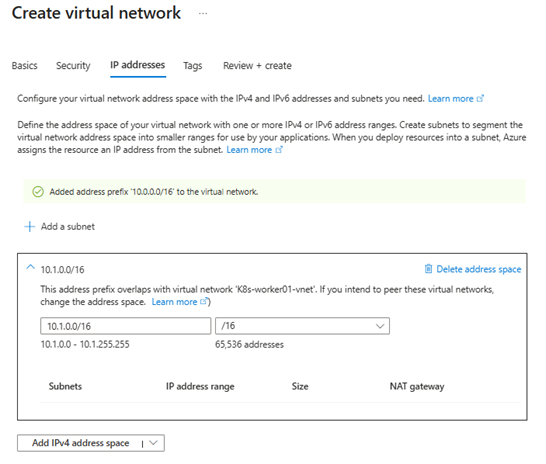Click external link icon after first Learn more

click(480, 99)
